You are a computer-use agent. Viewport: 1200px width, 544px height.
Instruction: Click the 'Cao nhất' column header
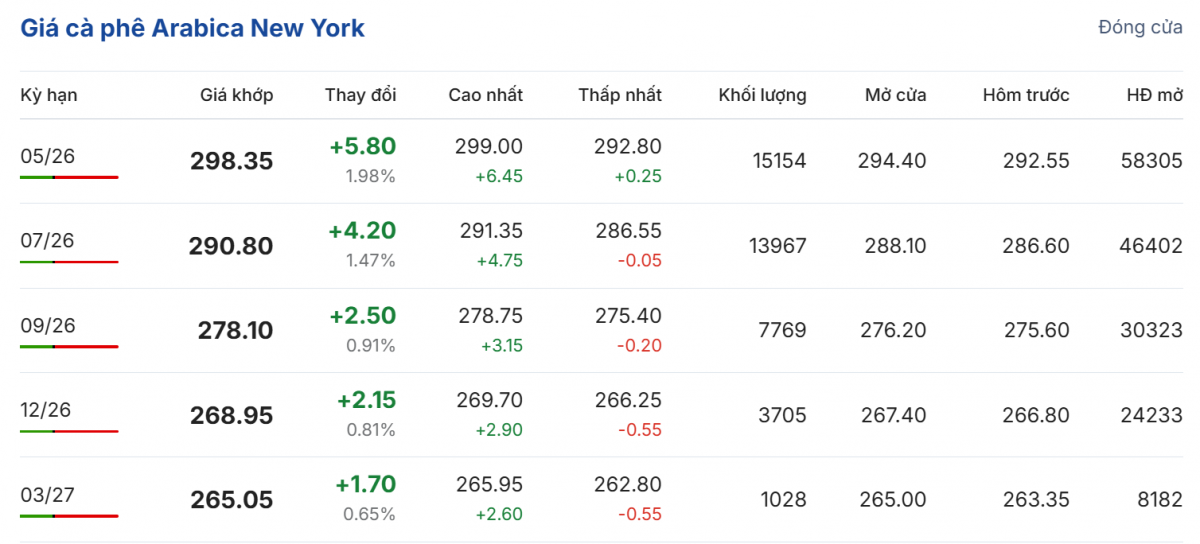485,95
